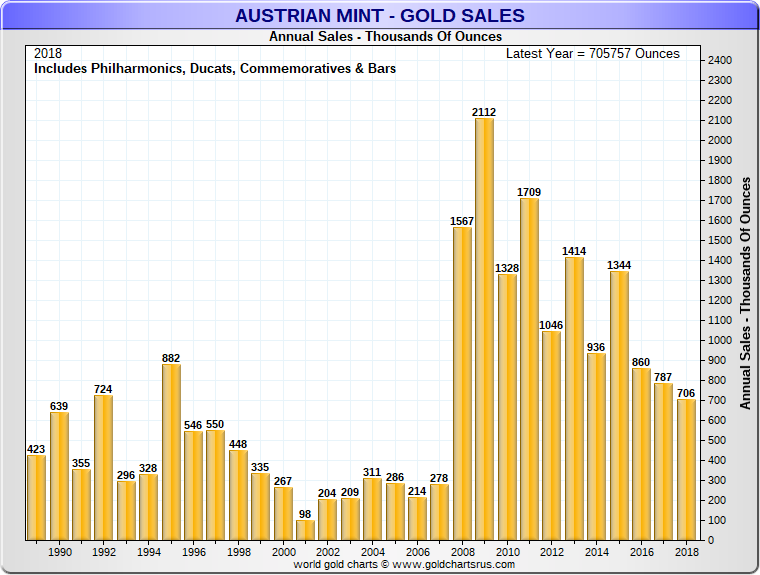Click the x-axis year label 2014
This screenshot has height=575, width=760.
(597, 552)
